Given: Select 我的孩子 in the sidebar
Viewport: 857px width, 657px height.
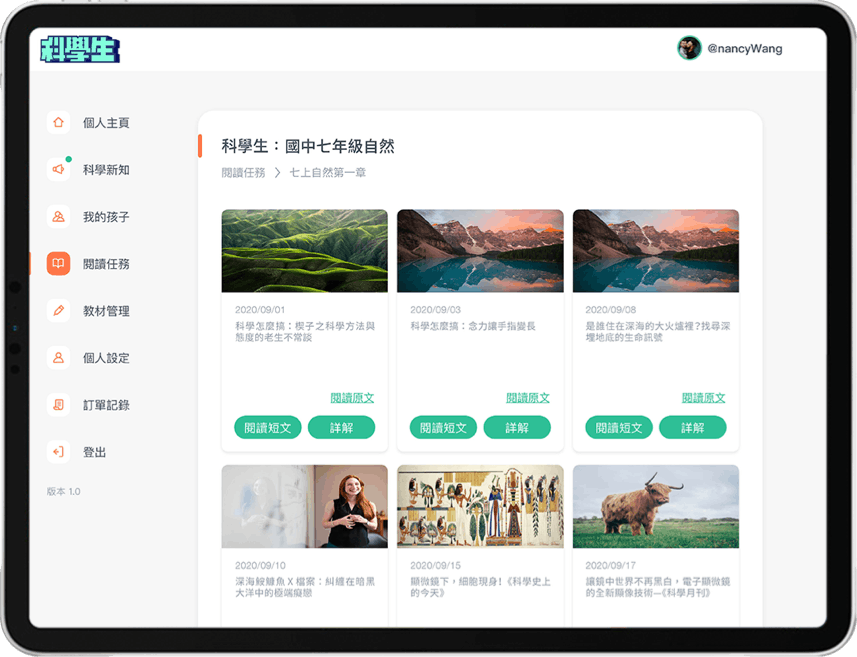Looking at the screenshot, I should [106, 217].
